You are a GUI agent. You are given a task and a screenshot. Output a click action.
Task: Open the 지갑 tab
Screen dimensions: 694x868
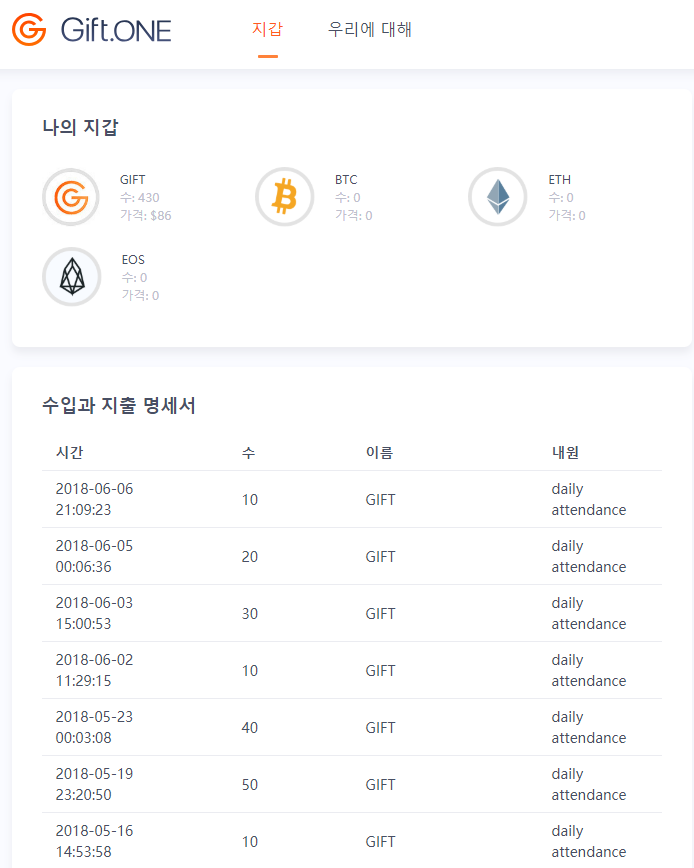click(267, 30)
